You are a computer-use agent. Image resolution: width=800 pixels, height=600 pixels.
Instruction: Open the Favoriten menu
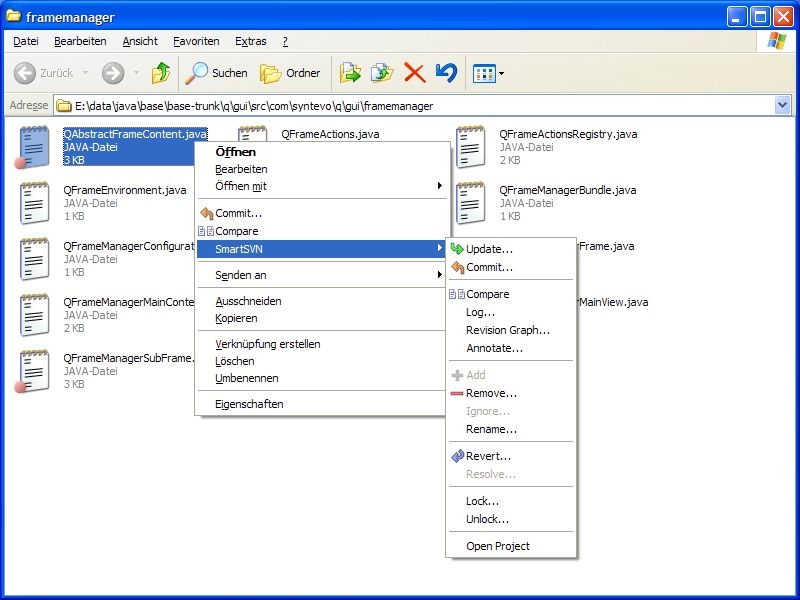[x=196, y=41]
